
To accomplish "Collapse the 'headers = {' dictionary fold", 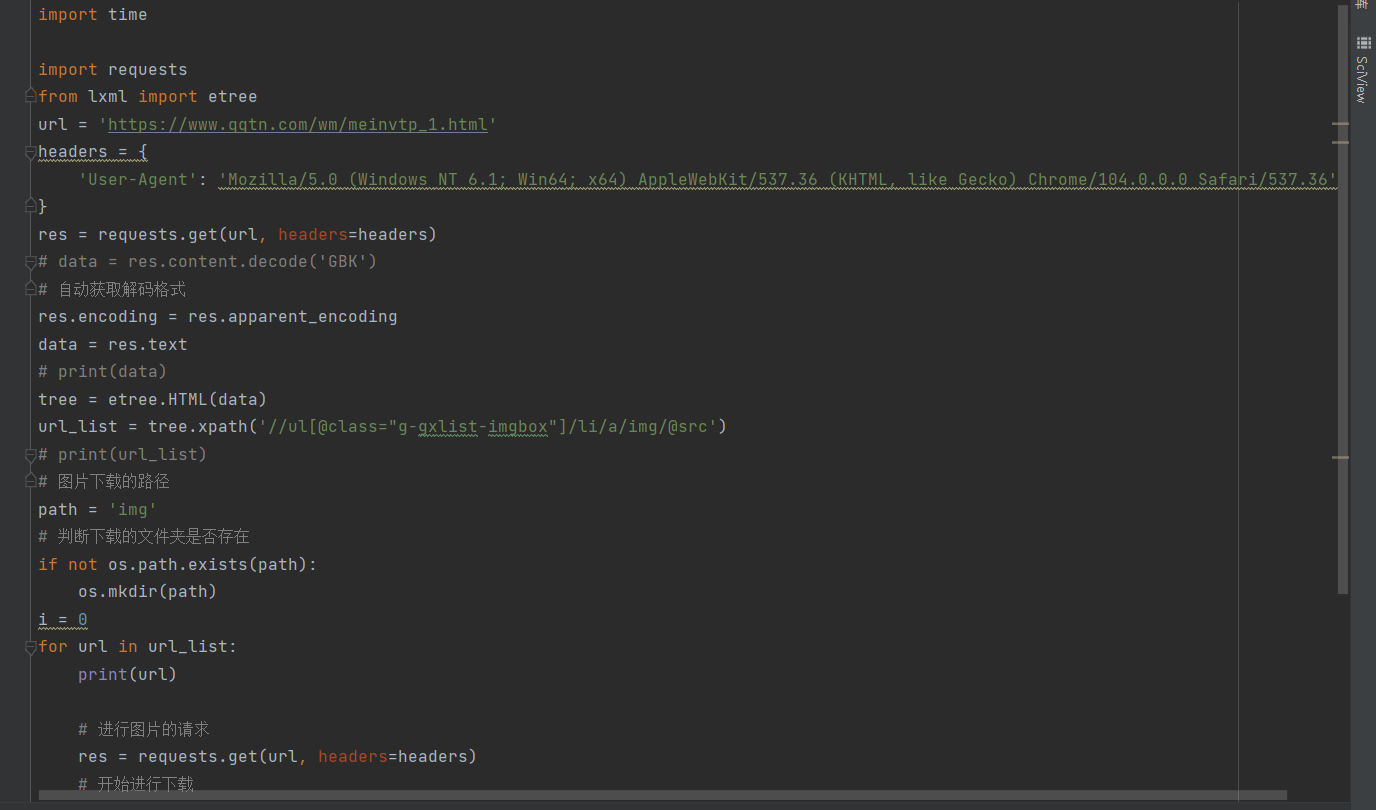I will [x=31, y=152].
